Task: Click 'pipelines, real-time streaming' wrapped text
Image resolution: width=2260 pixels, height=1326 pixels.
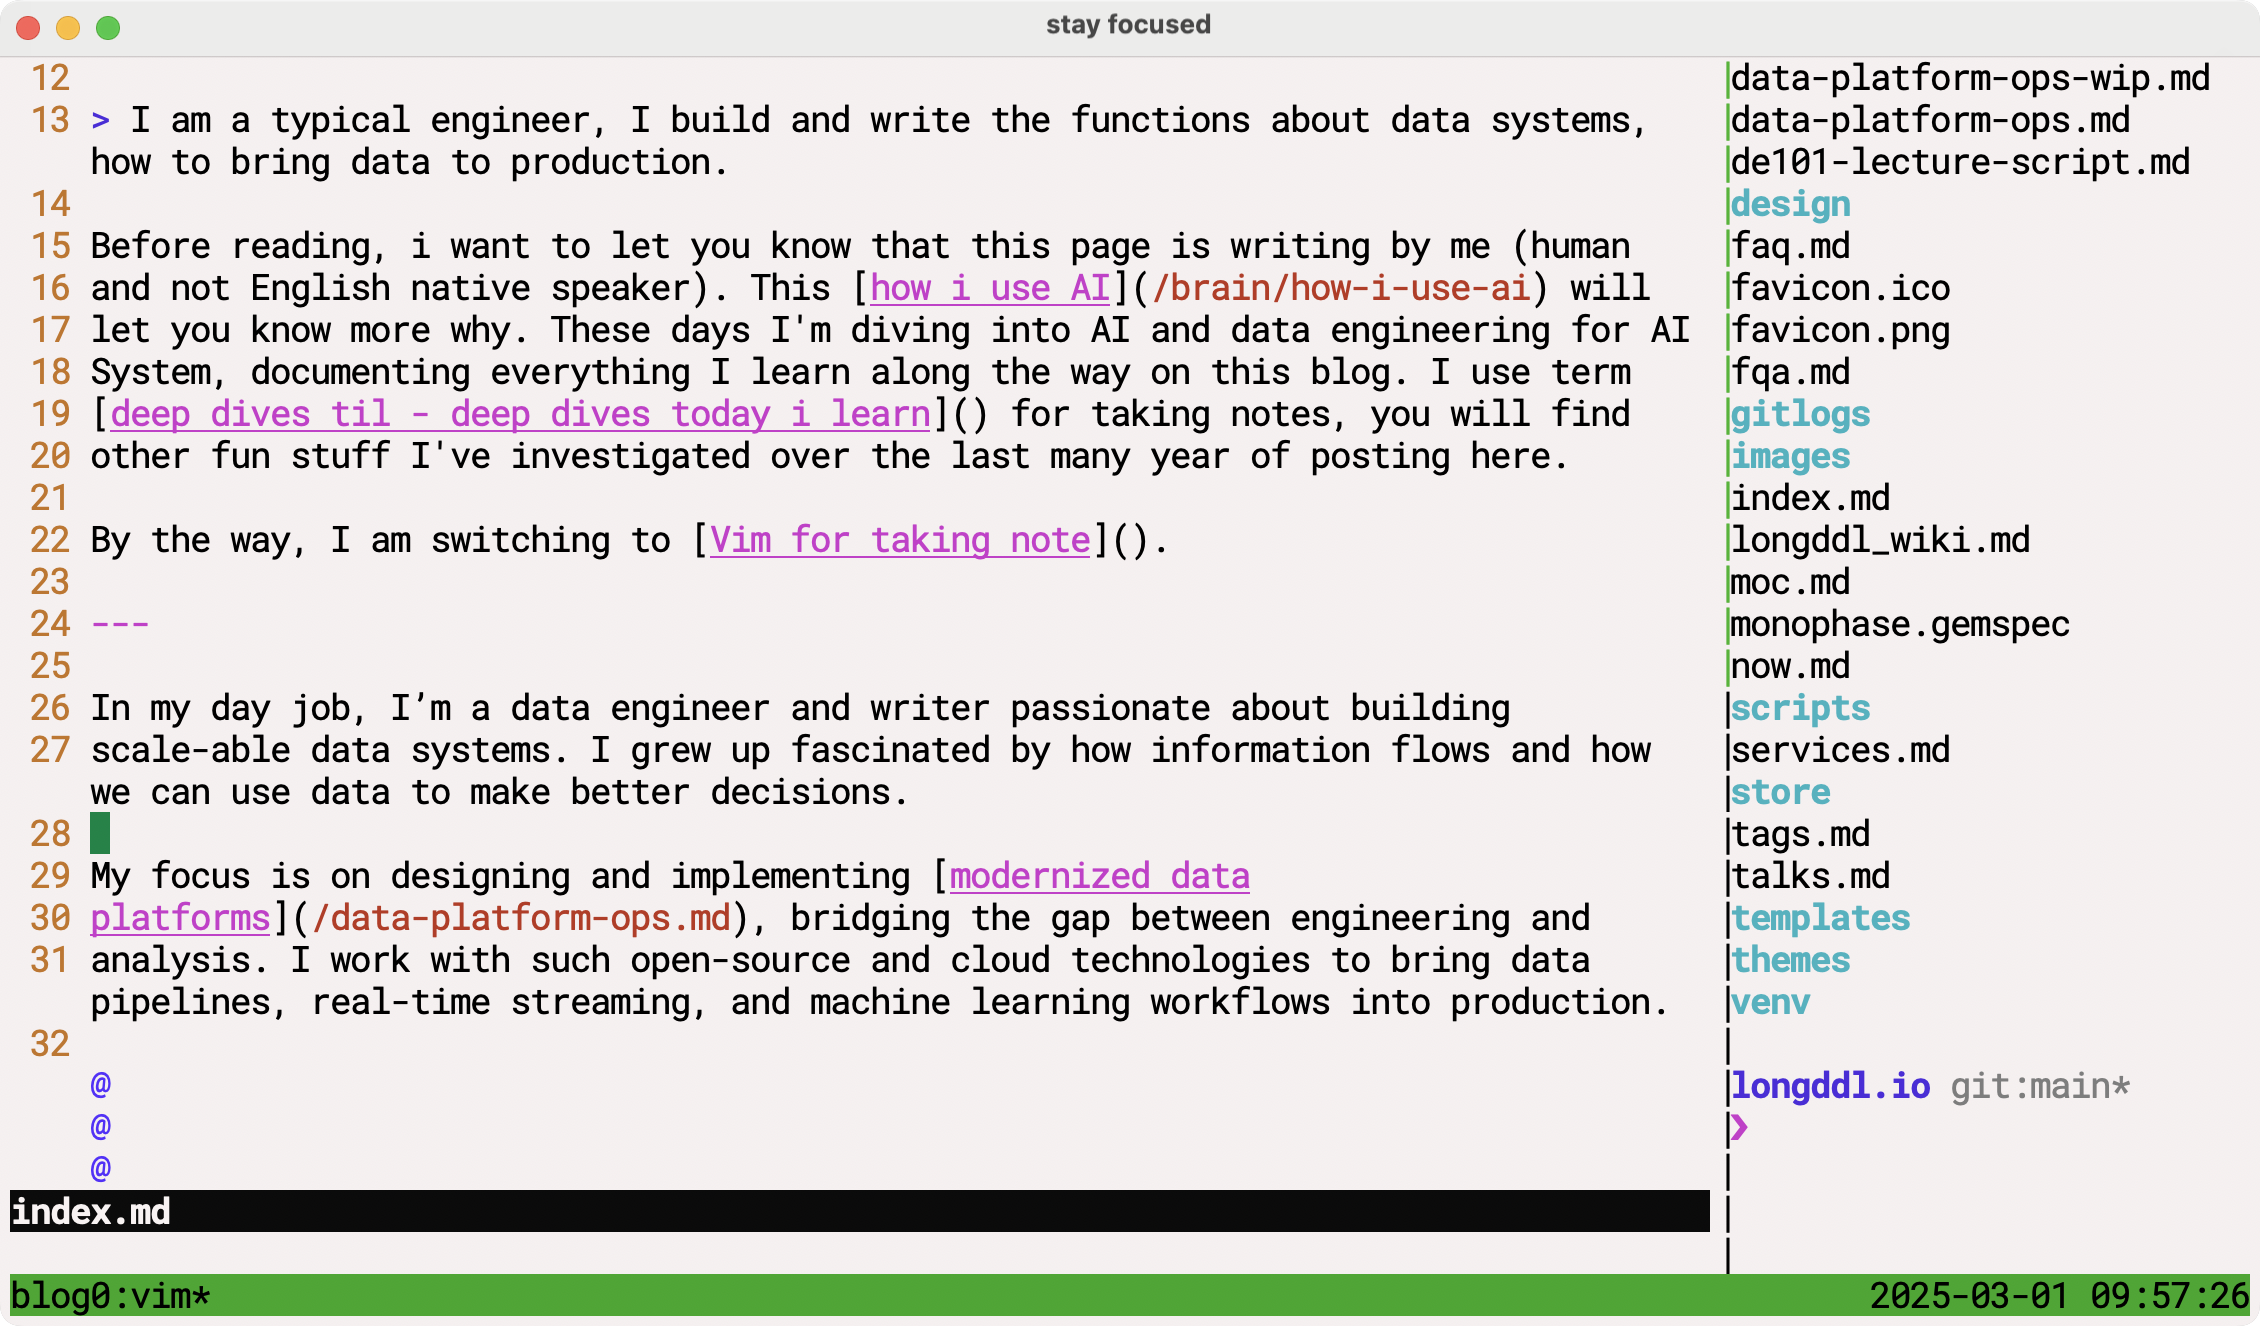Action: click(x=400, y=1002)
